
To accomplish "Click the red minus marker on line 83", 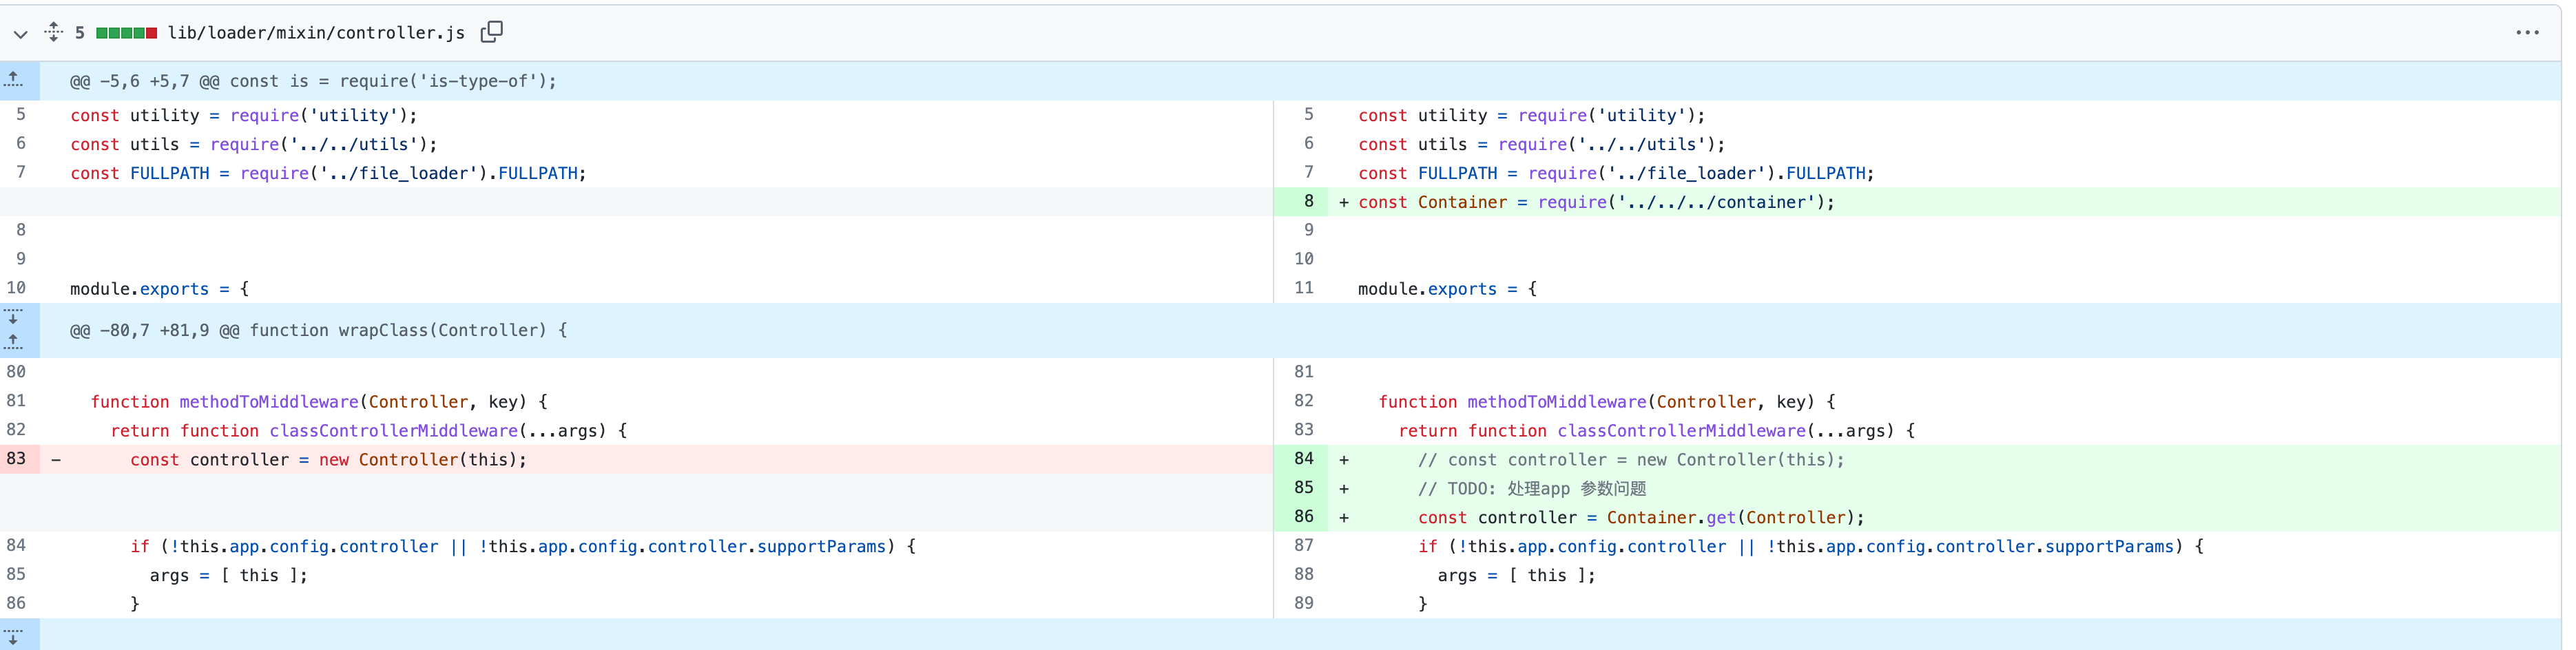I will click(x=57, y=460).
